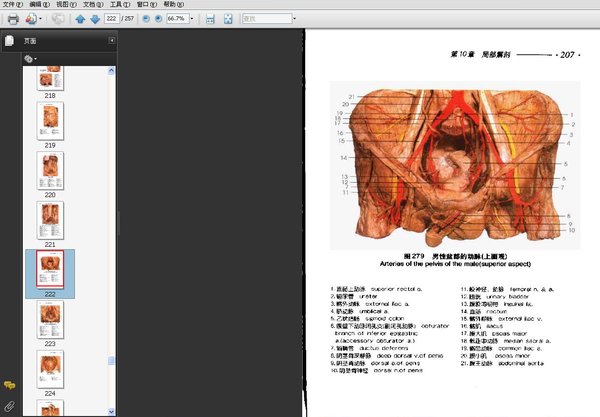600x417 pixels.
Task: Click legend entry 'sigmoid colon'
Action: (367, 318)
